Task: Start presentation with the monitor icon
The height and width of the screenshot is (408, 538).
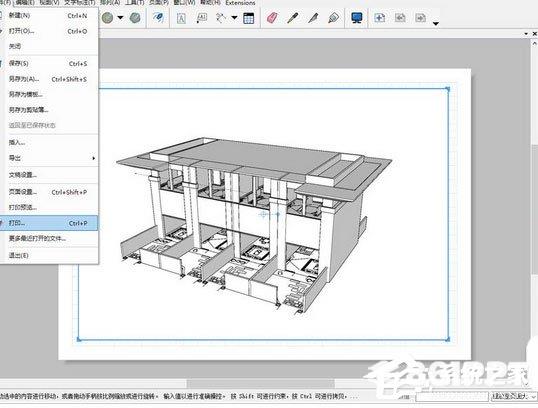Action: pyautogui.click(x=357, y=17)
